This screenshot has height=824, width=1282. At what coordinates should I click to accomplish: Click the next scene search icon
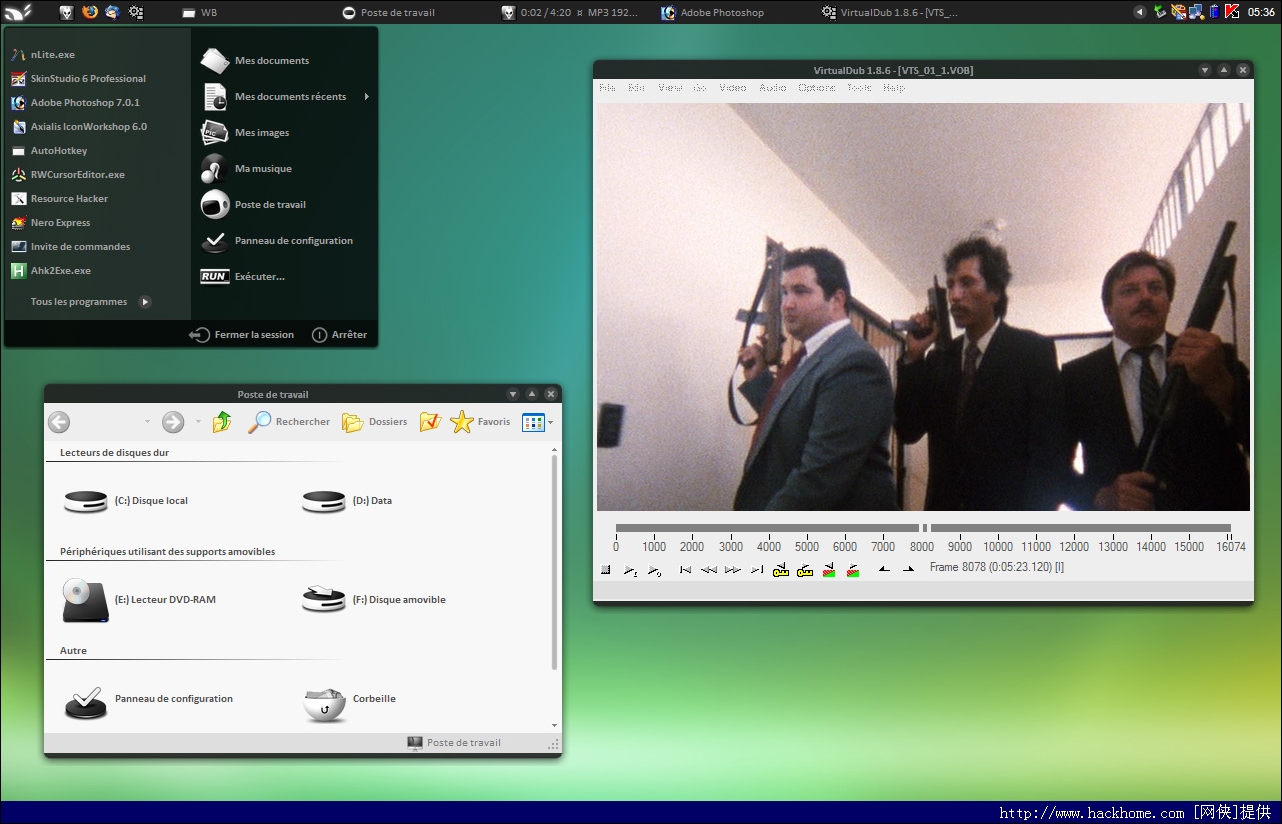pyautogui.click(x=853, y=569)
